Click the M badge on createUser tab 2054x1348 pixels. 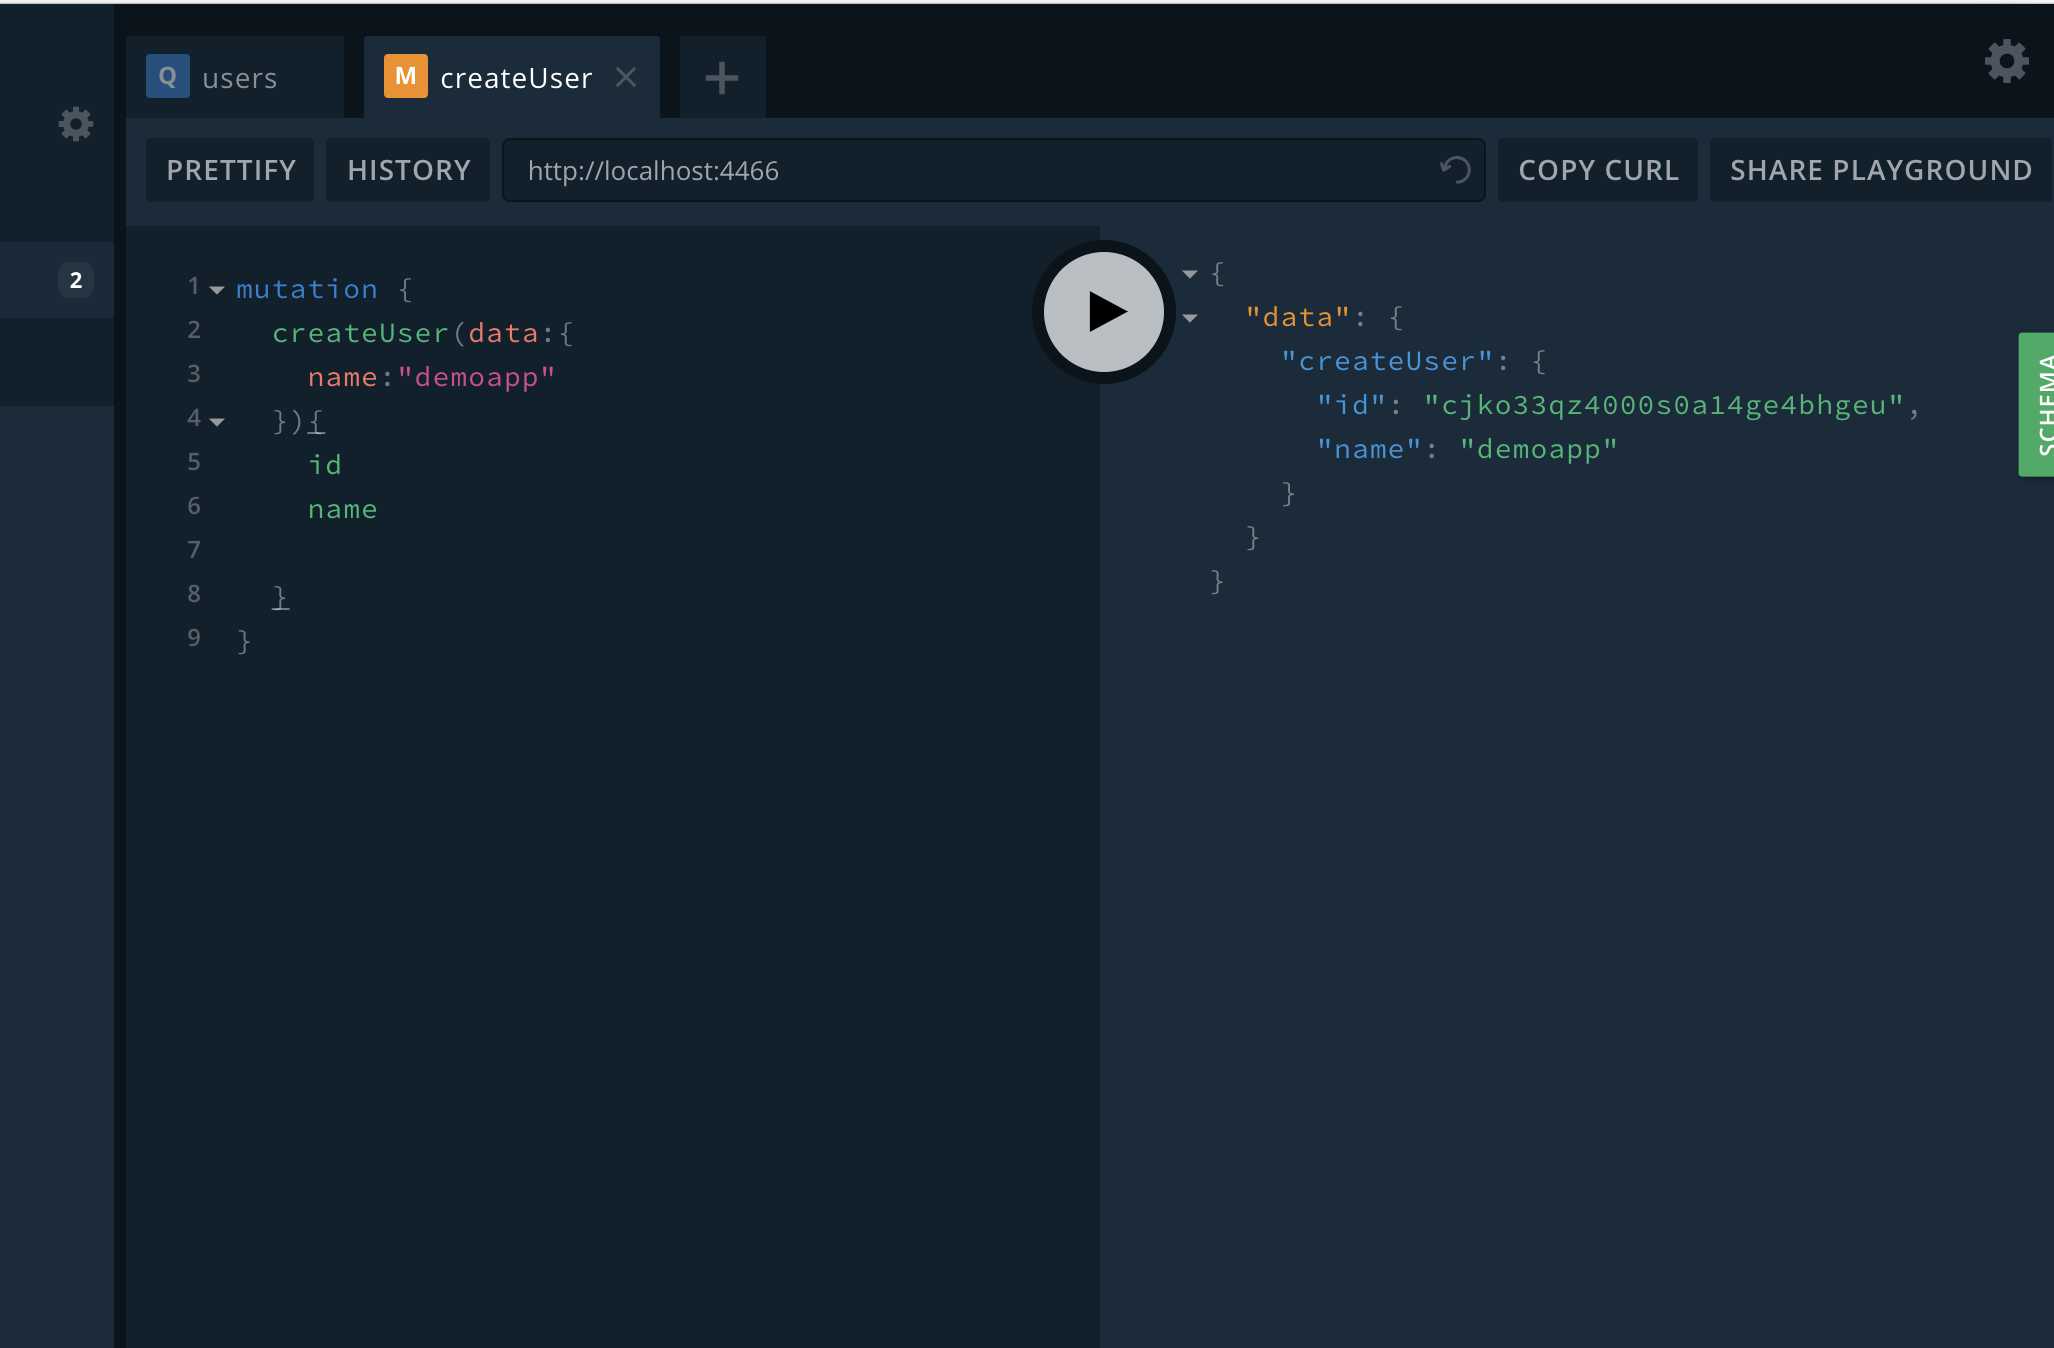tap(405, 76)
